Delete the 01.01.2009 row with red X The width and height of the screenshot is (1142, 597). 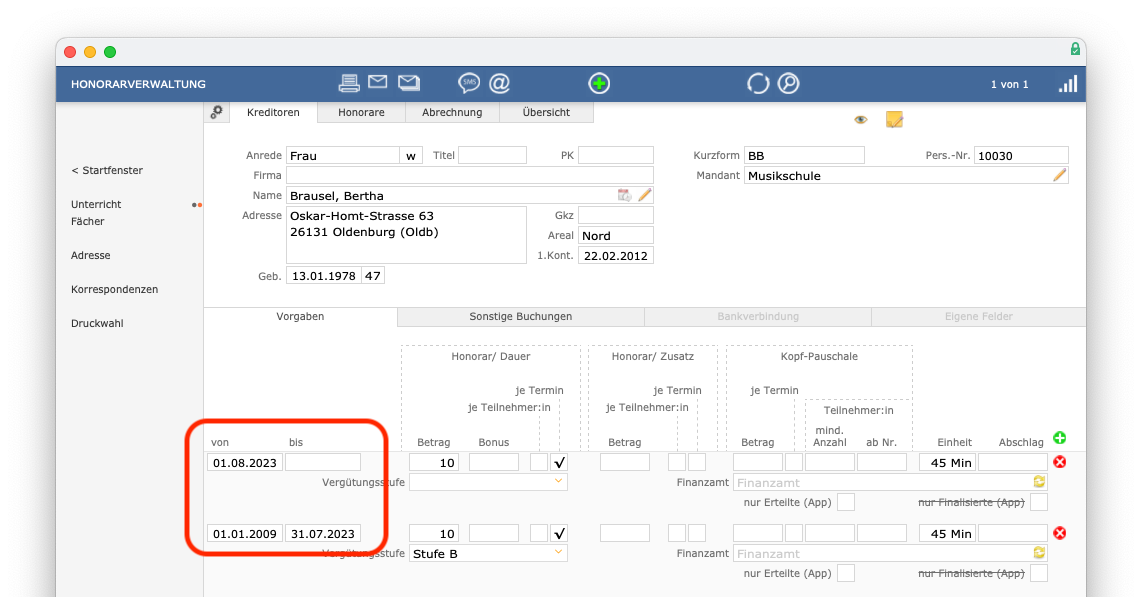coord(1060,533)
